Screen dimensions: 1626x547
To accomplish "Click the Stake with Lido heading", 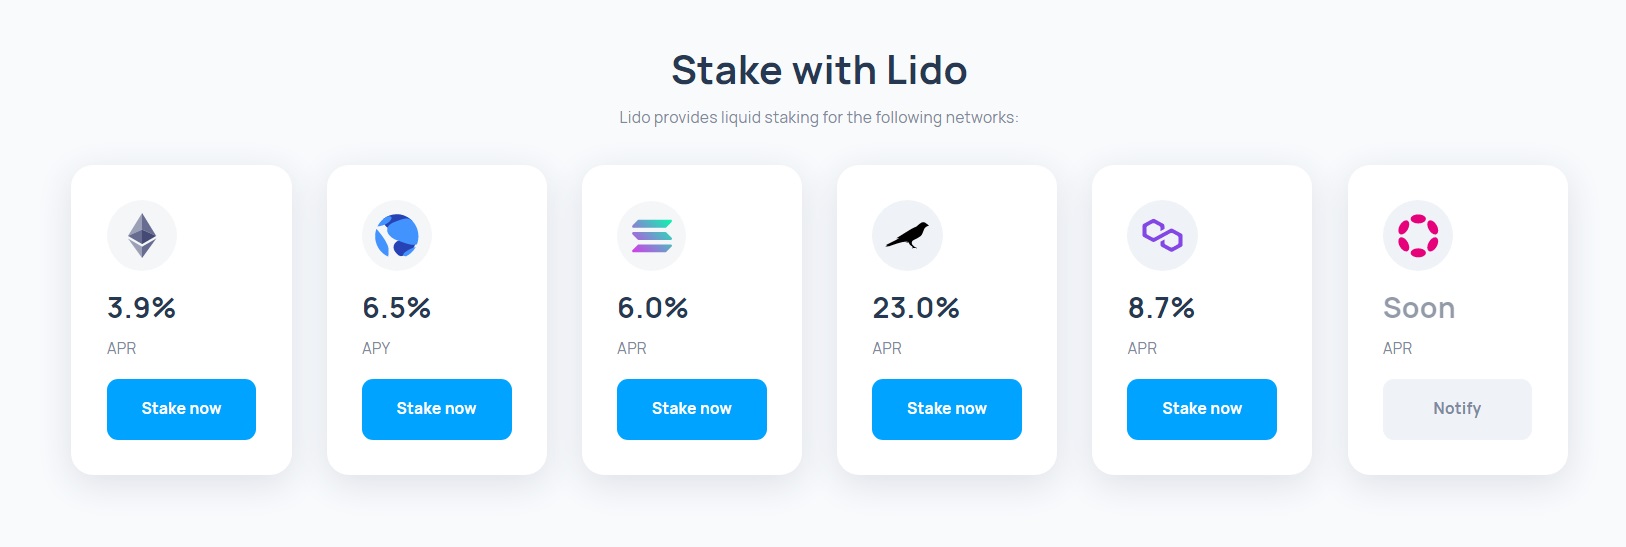I will coord(819,70).
